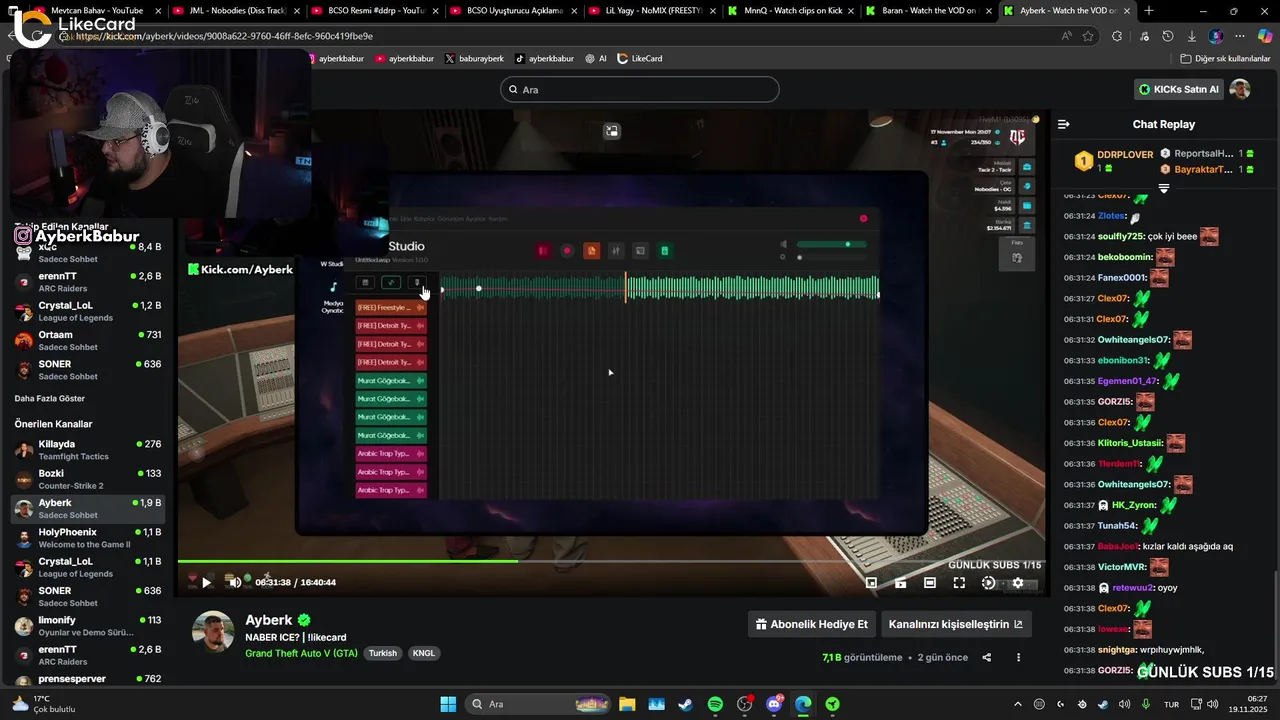Switch to BCSO Resmi #ddrp tab
Image resolution: width=1280 pixels, height=720 pixels.
[x=373, y=11]
